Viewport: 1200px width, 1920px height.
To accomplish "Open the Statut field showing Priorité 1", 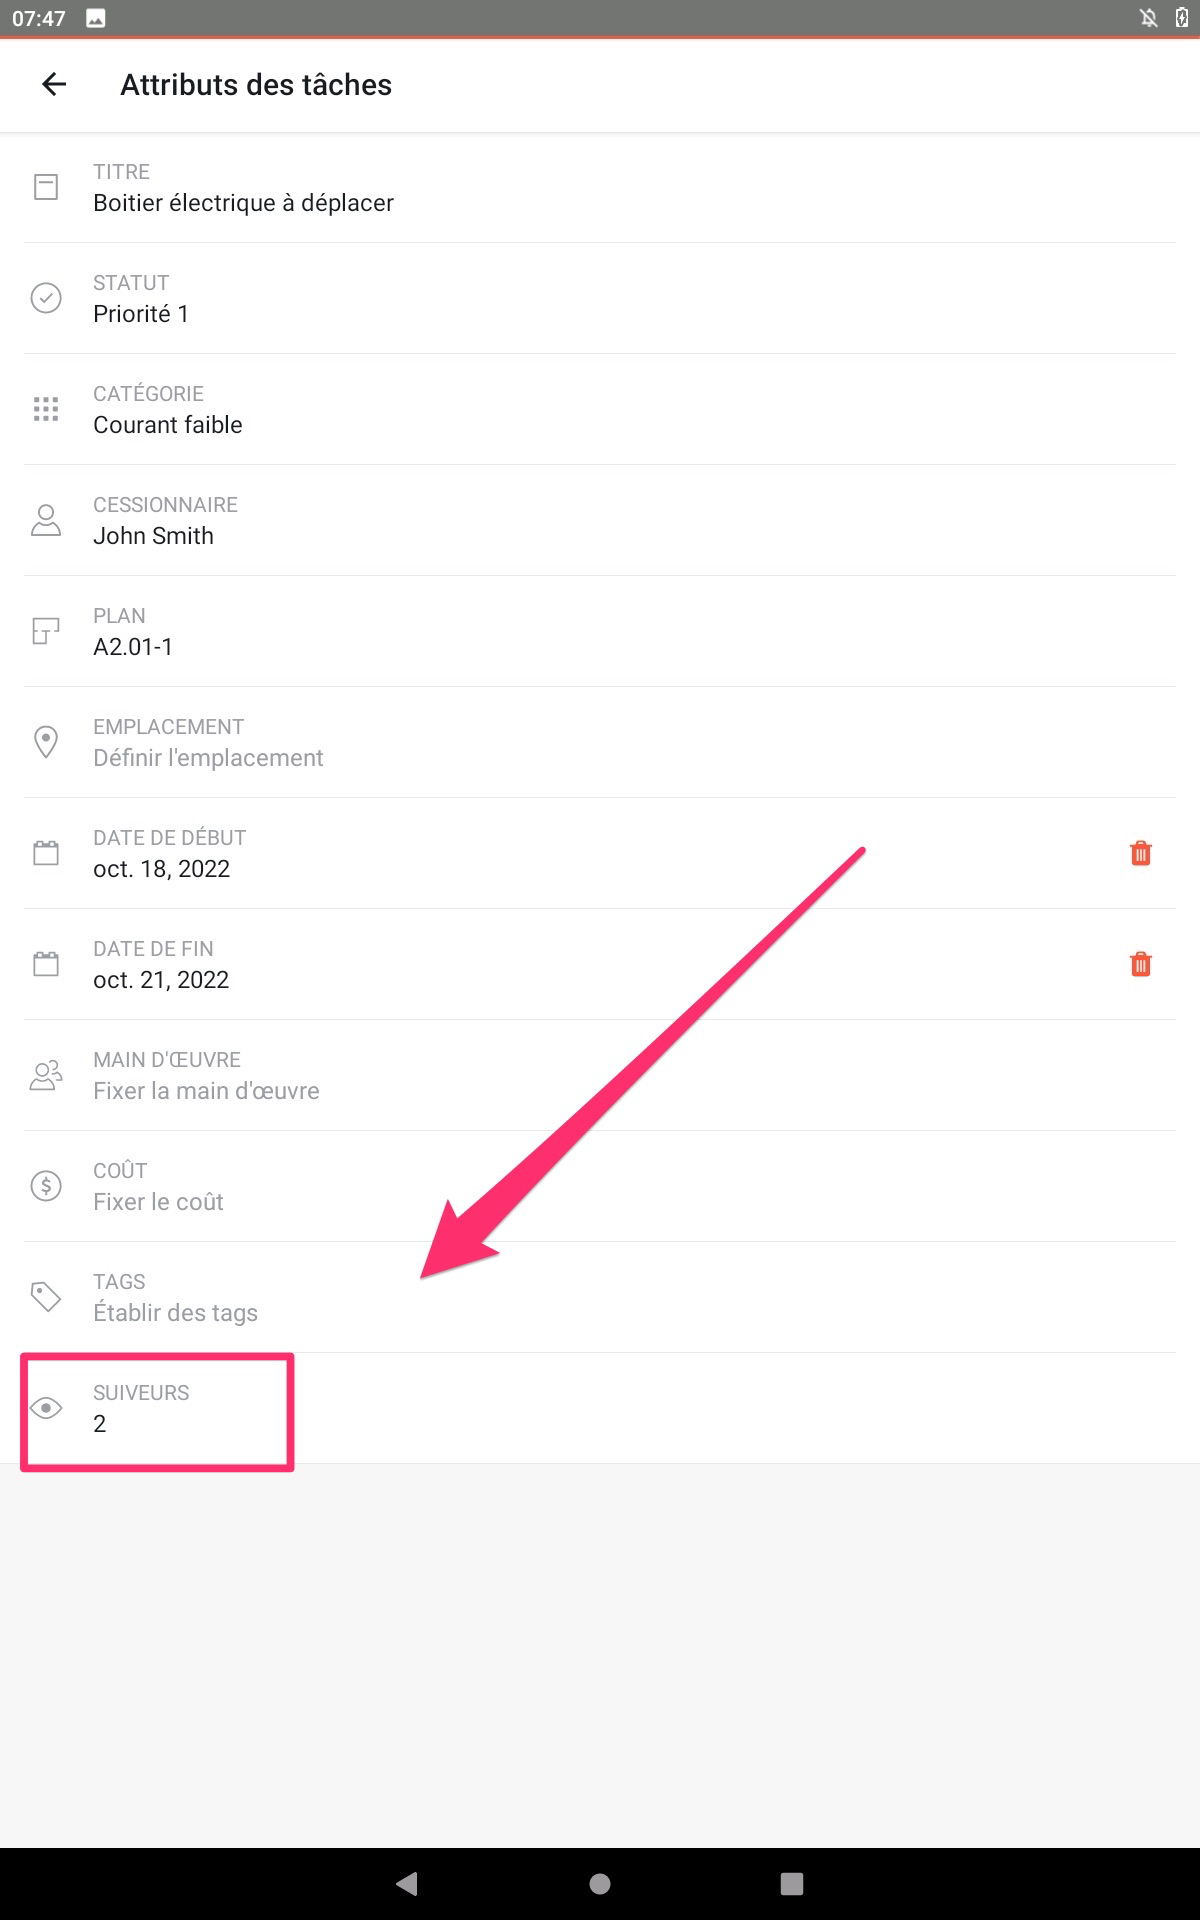I will coord(141,314).
